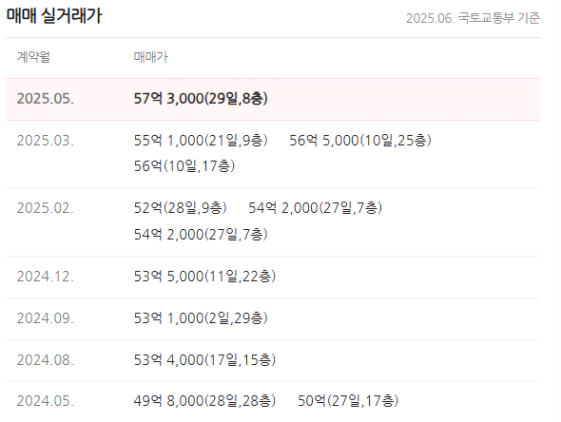Viewport: 561px width, 422px height.
Task: Click the 계약월 column header
Action: pyautogui.click(x=33, y=57)
